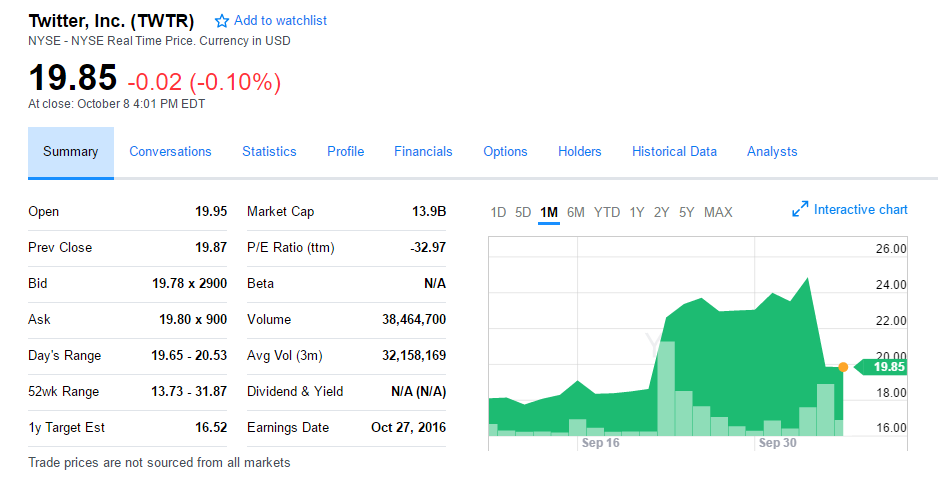Image resolution: width=938 pixels, height=483 pixels.
Task: Select the 2Y chart range
Action: coord(661,212)
